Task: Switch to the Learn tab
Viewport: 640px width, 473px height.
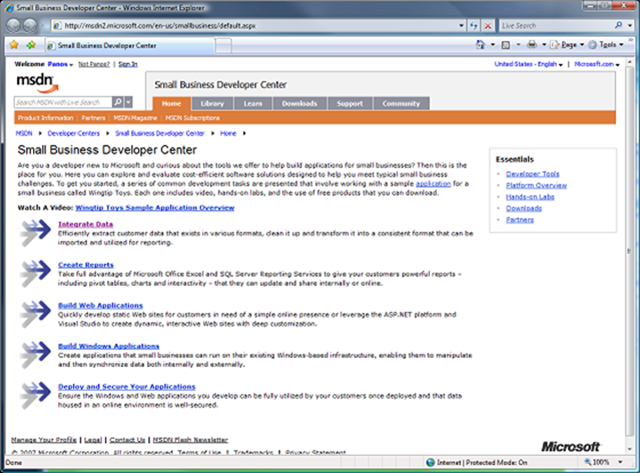Action: pyautogui.click(x=253, y=104)
